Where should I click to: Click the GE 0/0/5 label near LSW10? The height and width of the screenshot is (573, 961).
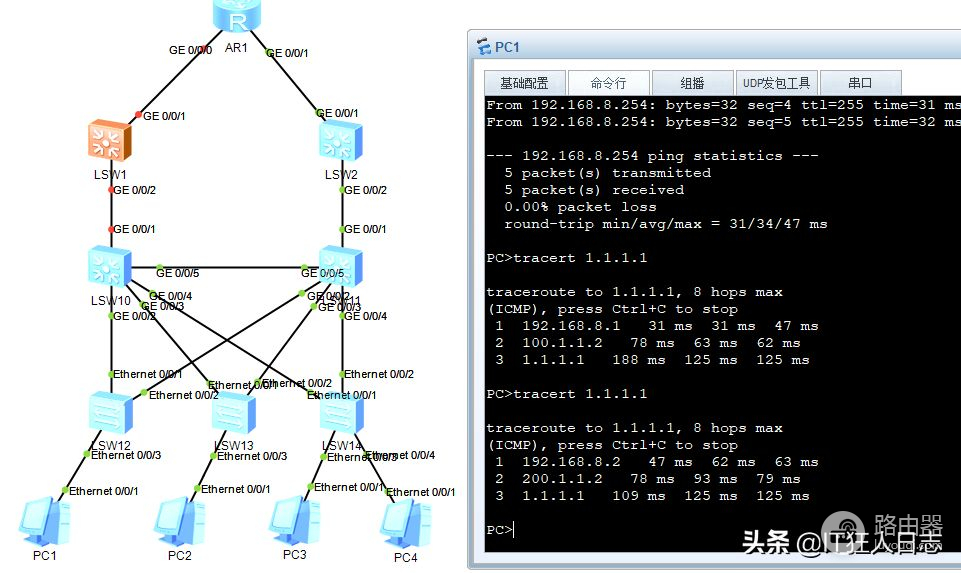pos(178,273)
